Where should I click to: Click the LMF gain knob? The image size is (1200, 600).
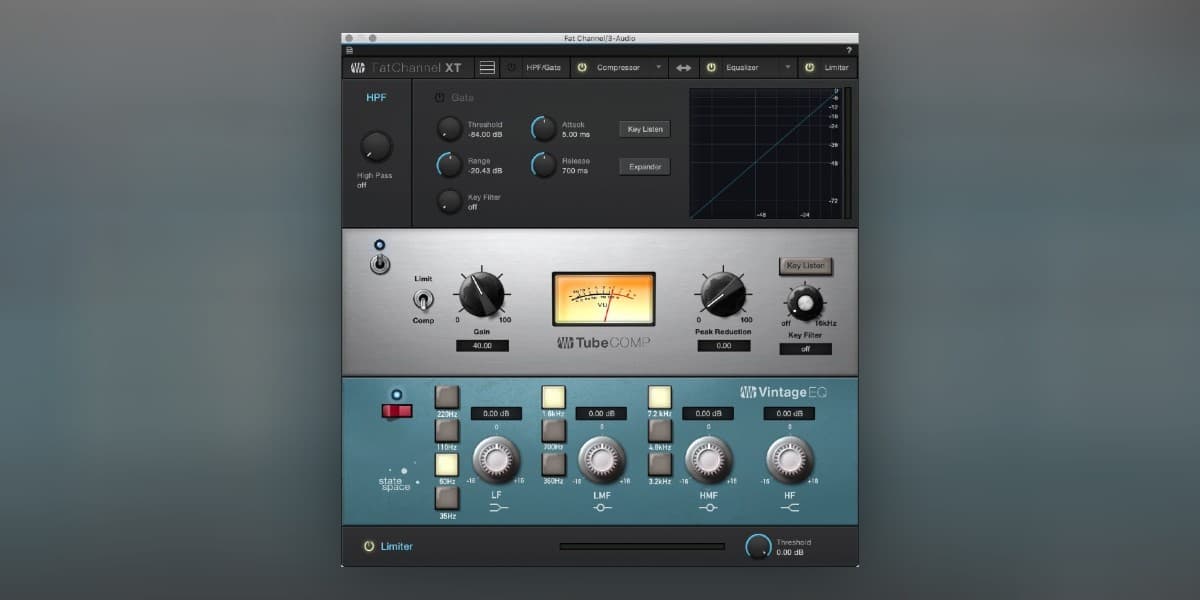tap(602, 460)
